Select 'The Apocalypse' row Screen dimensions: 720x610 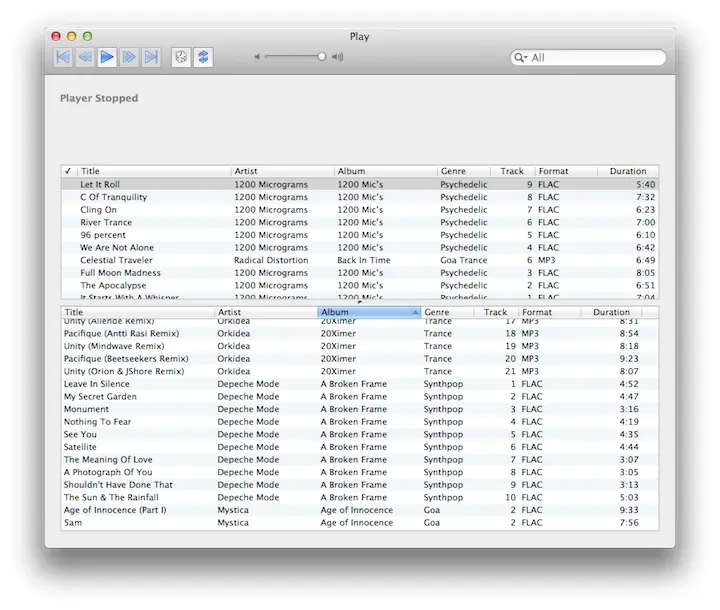[x=360, y=285]
